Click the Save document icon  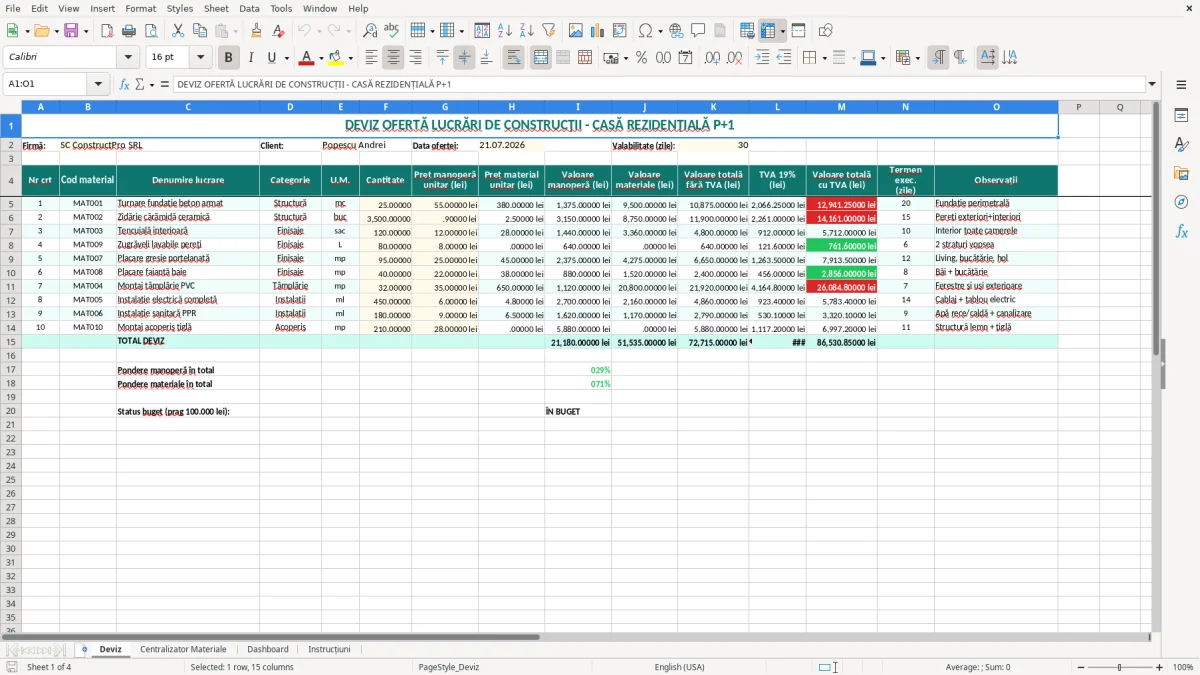[x=71, y=31]
